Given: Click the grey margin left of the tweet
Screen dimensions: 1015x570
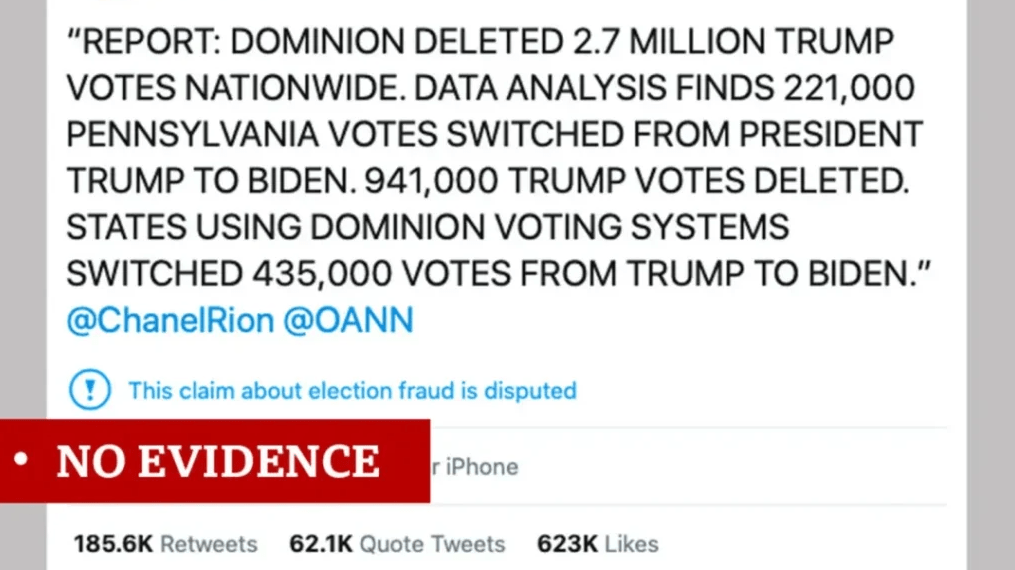Looking at the screenshot, I should [23, 207].
